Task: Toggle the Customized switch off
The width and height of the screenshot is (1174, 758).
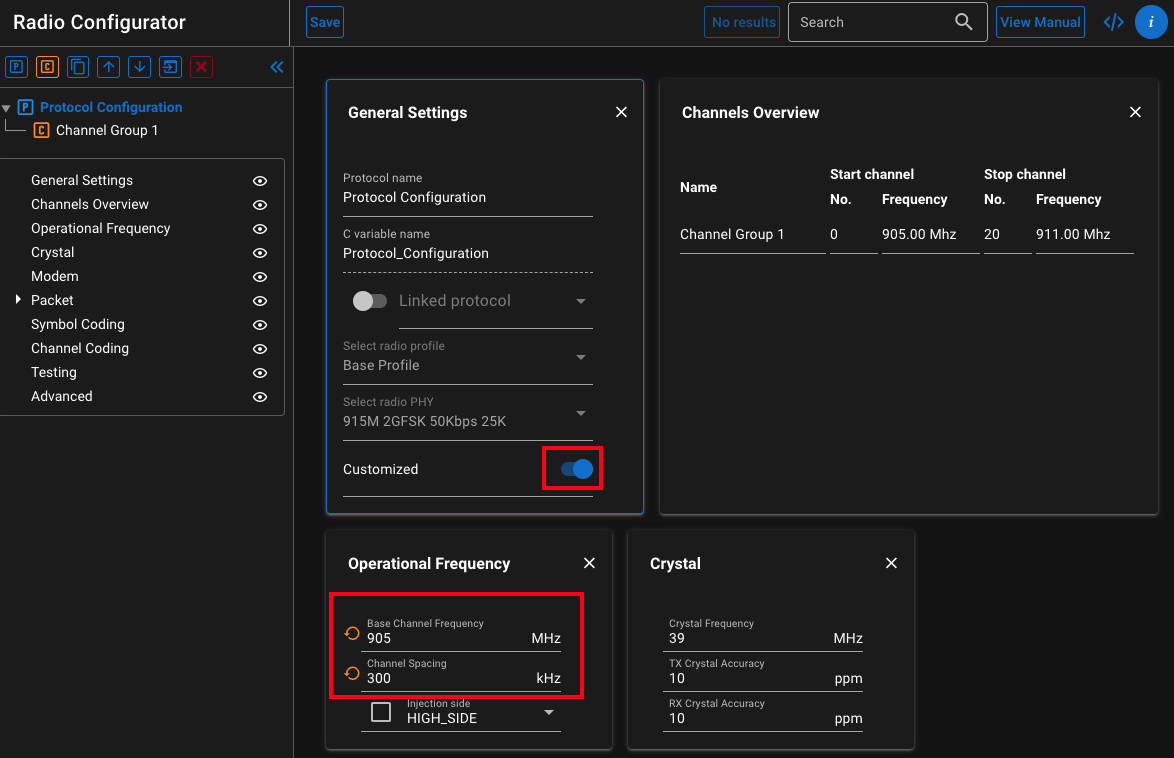Action: coord(577,469)
